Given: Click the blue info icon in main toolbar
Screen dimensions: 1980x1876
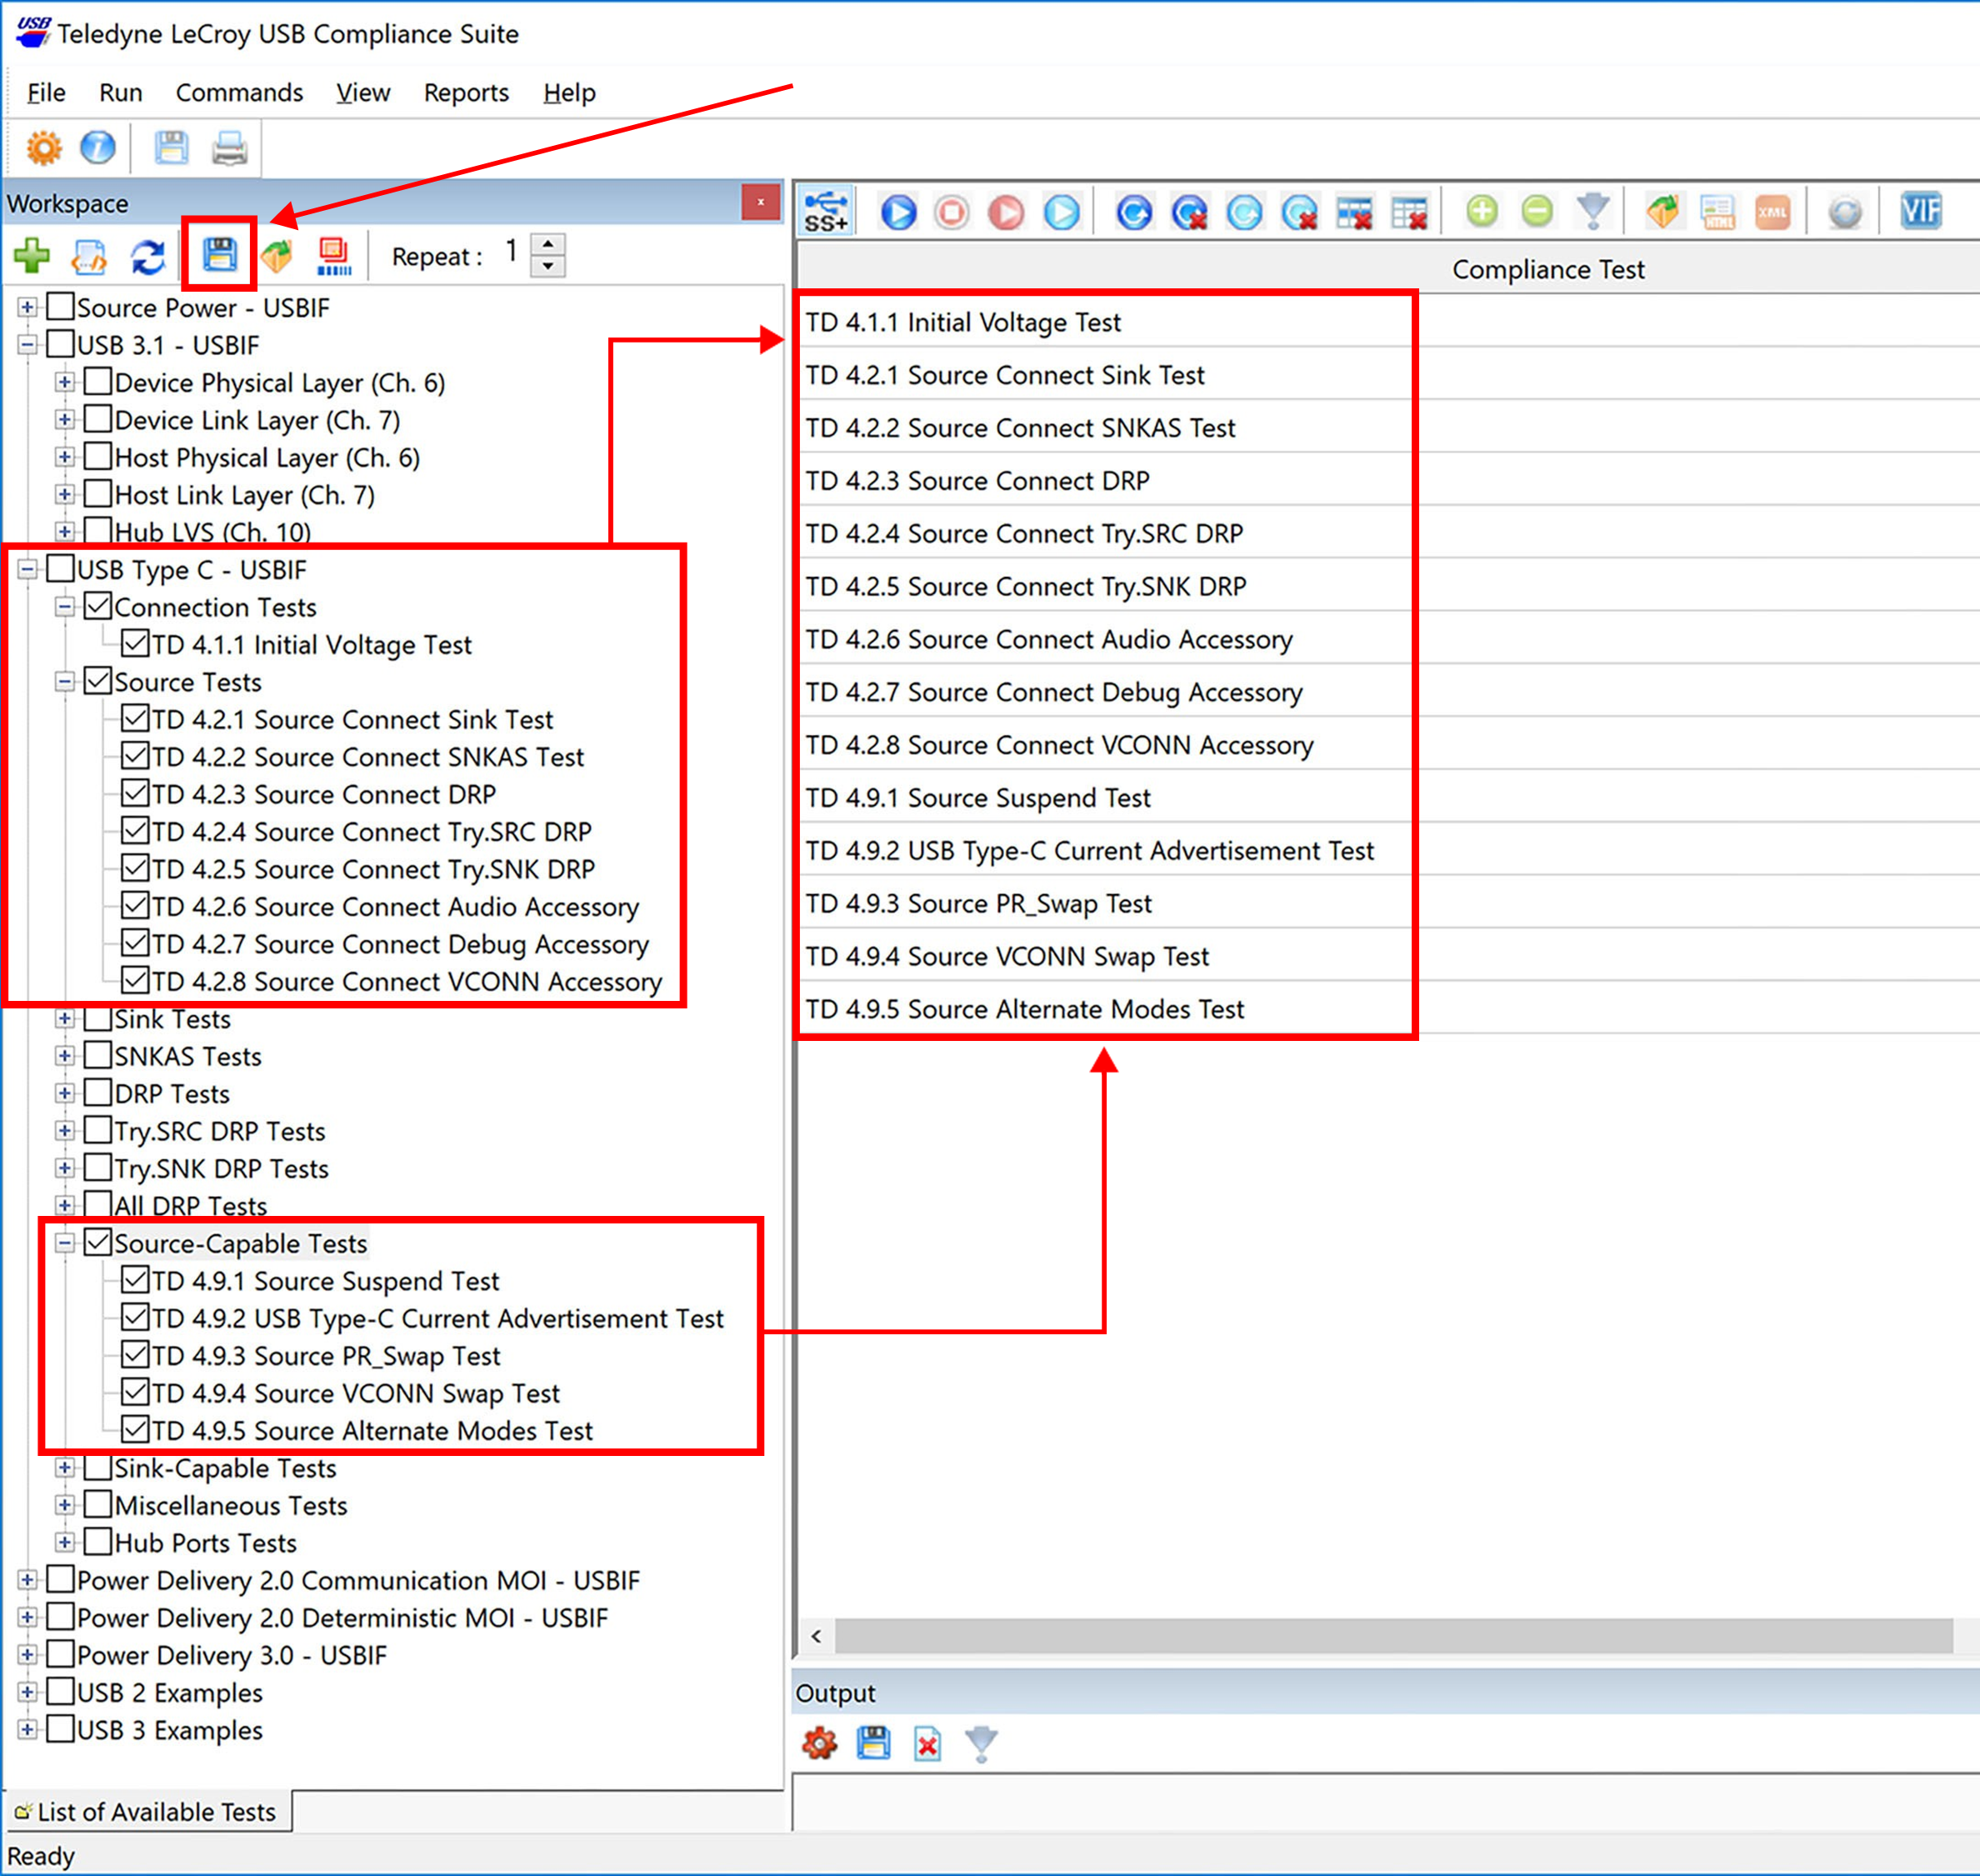Looking at the screenshot, I should pyautogui.click(x=98, y=148).
